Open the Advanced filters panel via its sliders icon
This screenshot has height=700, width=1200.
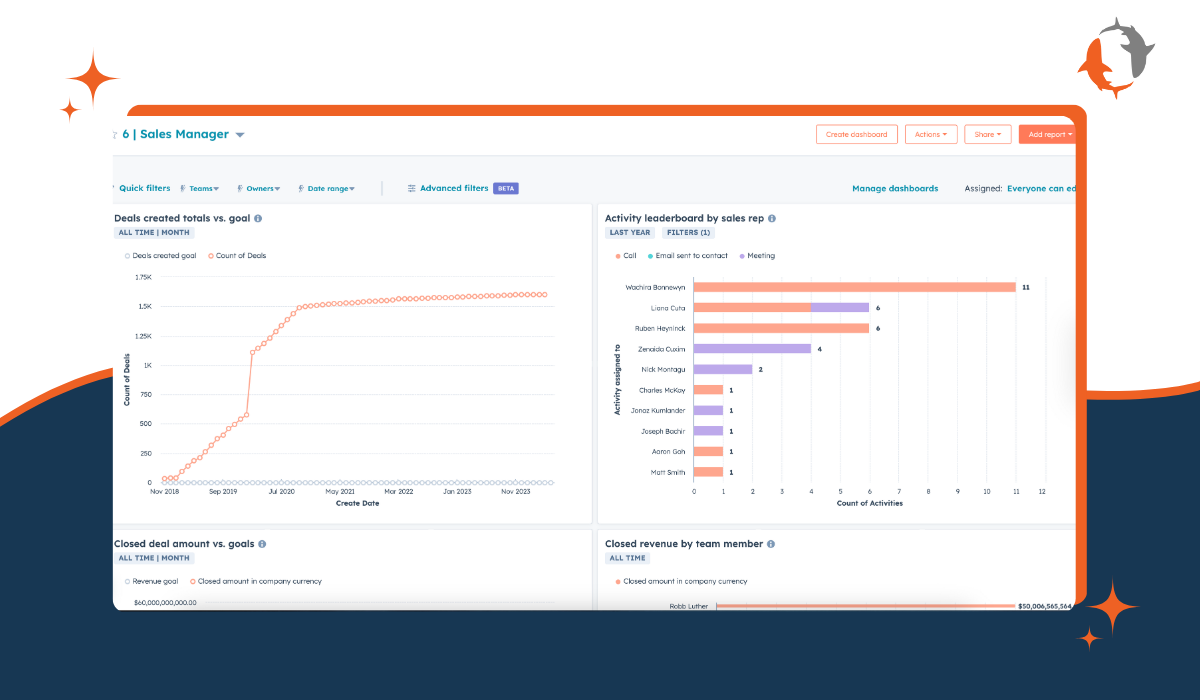tap(412, 188)
